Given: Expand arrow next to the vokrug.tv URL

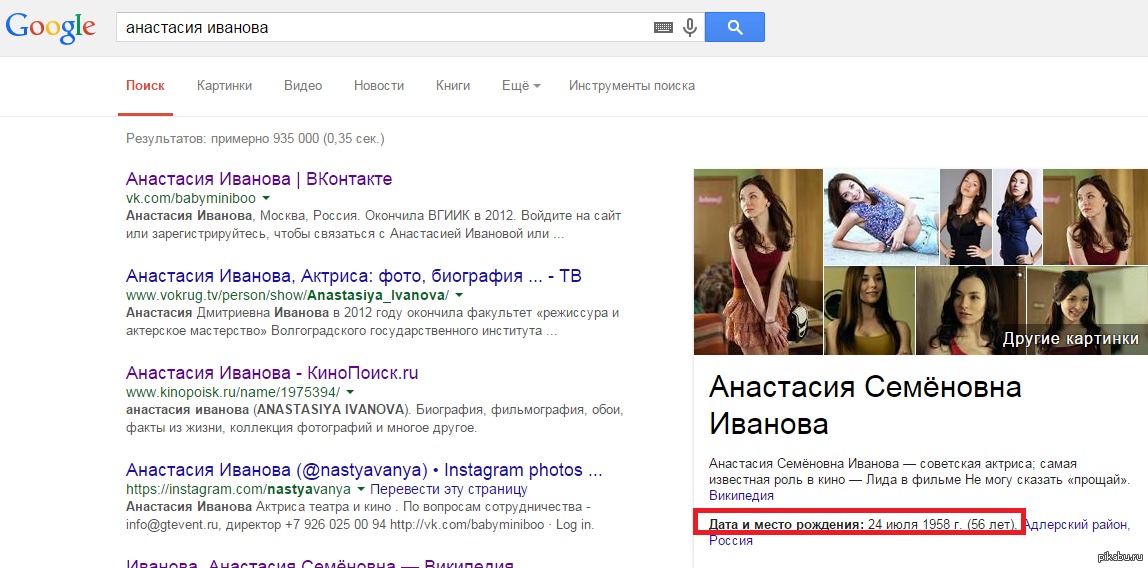Looking at the screenshot, I should point(459,295).
